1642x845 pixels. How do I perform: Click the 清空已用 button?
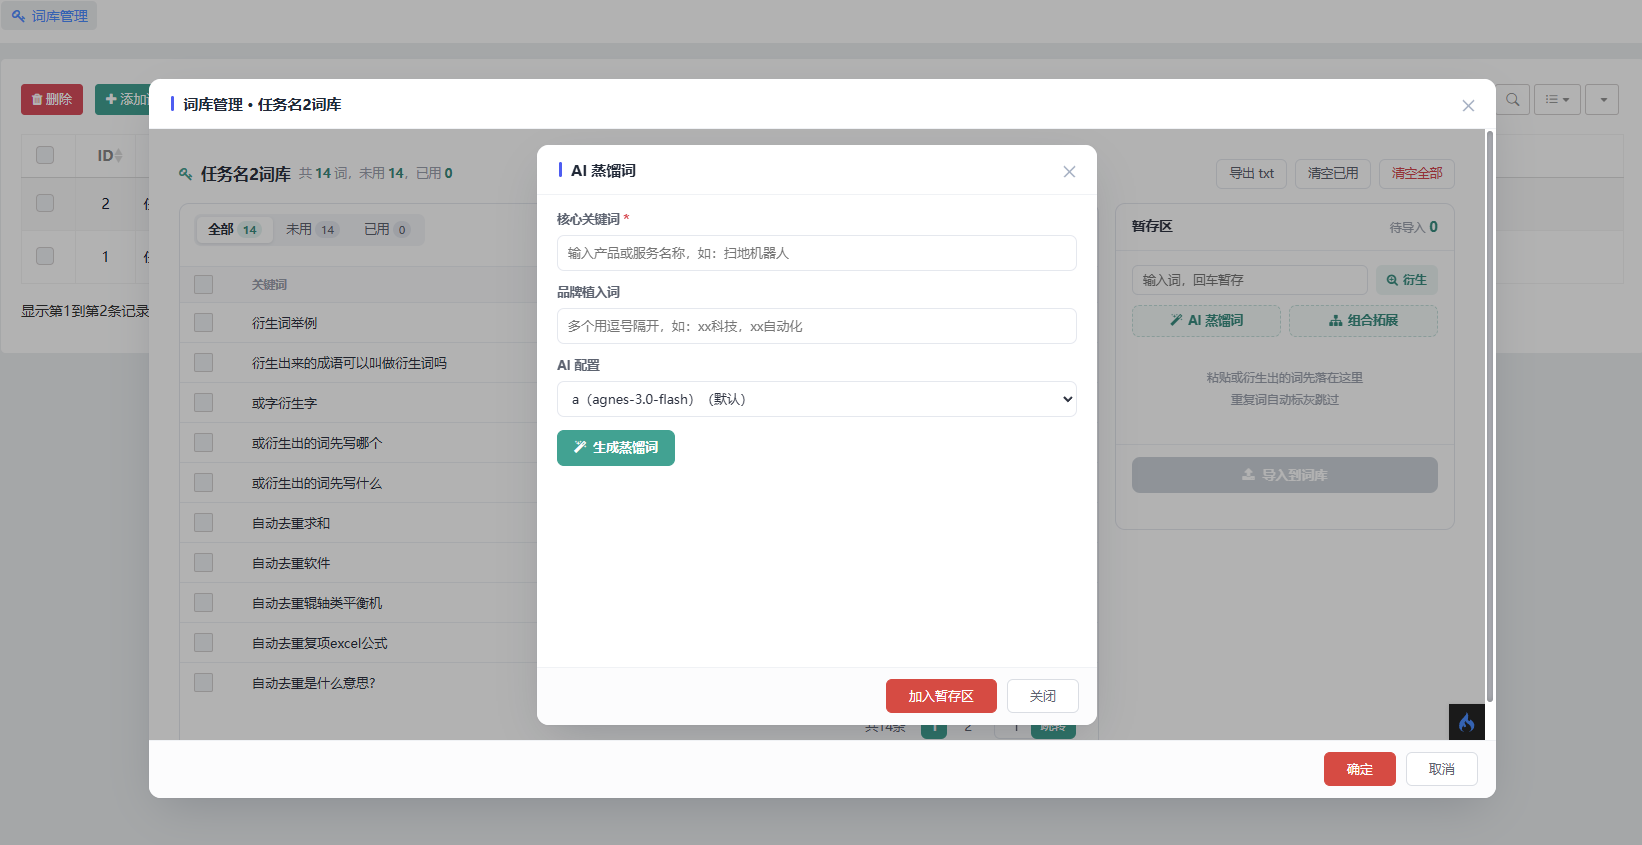(x=1333, y=173)
